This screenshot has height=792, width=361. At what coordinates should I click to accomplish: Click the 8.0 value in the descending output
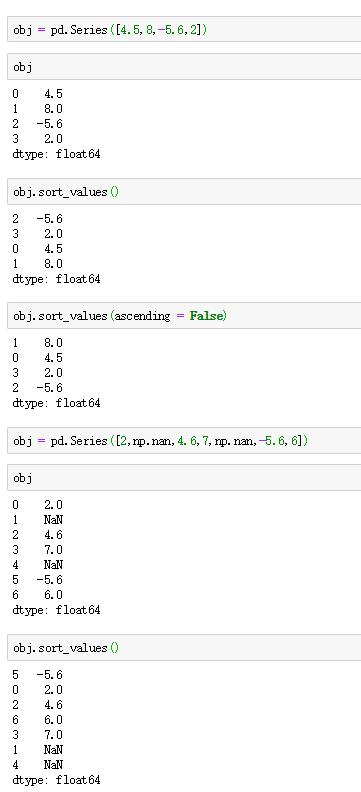[x=54, y=343]
